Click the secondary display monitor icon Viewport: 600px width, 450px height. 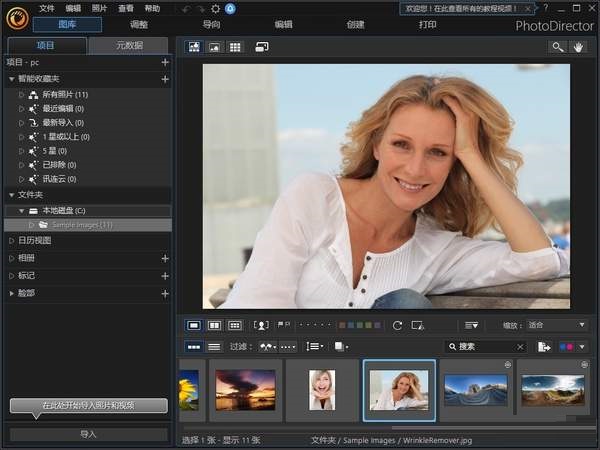(x=262, y=47)
